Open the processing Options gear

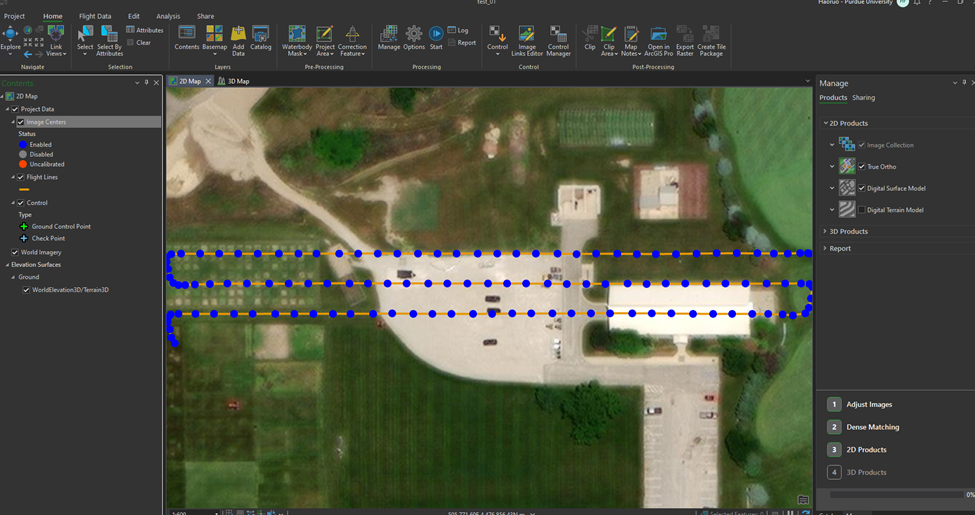pos(414,35)
